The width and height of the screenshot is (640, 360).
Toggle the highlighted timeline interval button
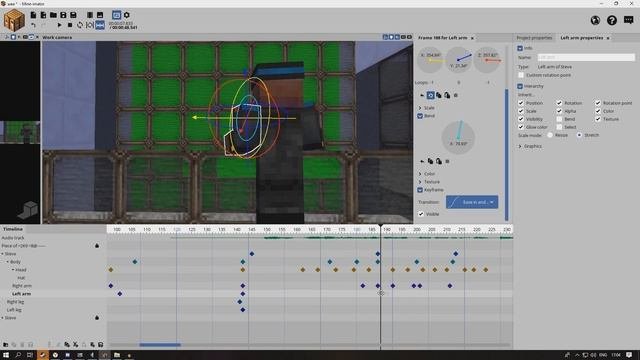(100, 25)
